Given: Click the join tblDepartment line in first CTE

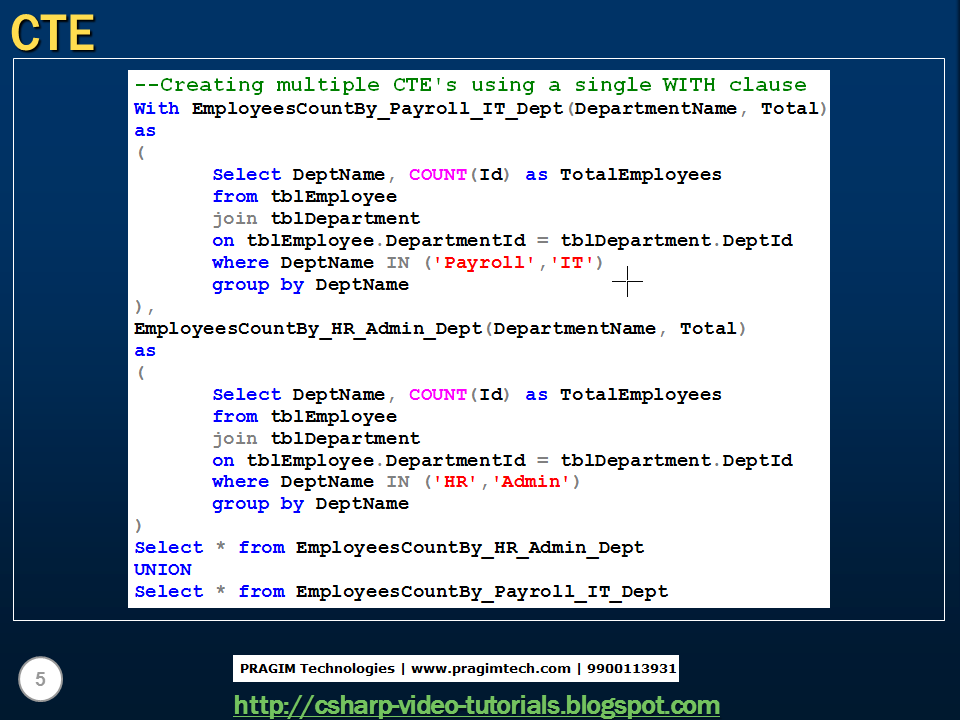Looking at the screenshot, I should coord(316,218).
